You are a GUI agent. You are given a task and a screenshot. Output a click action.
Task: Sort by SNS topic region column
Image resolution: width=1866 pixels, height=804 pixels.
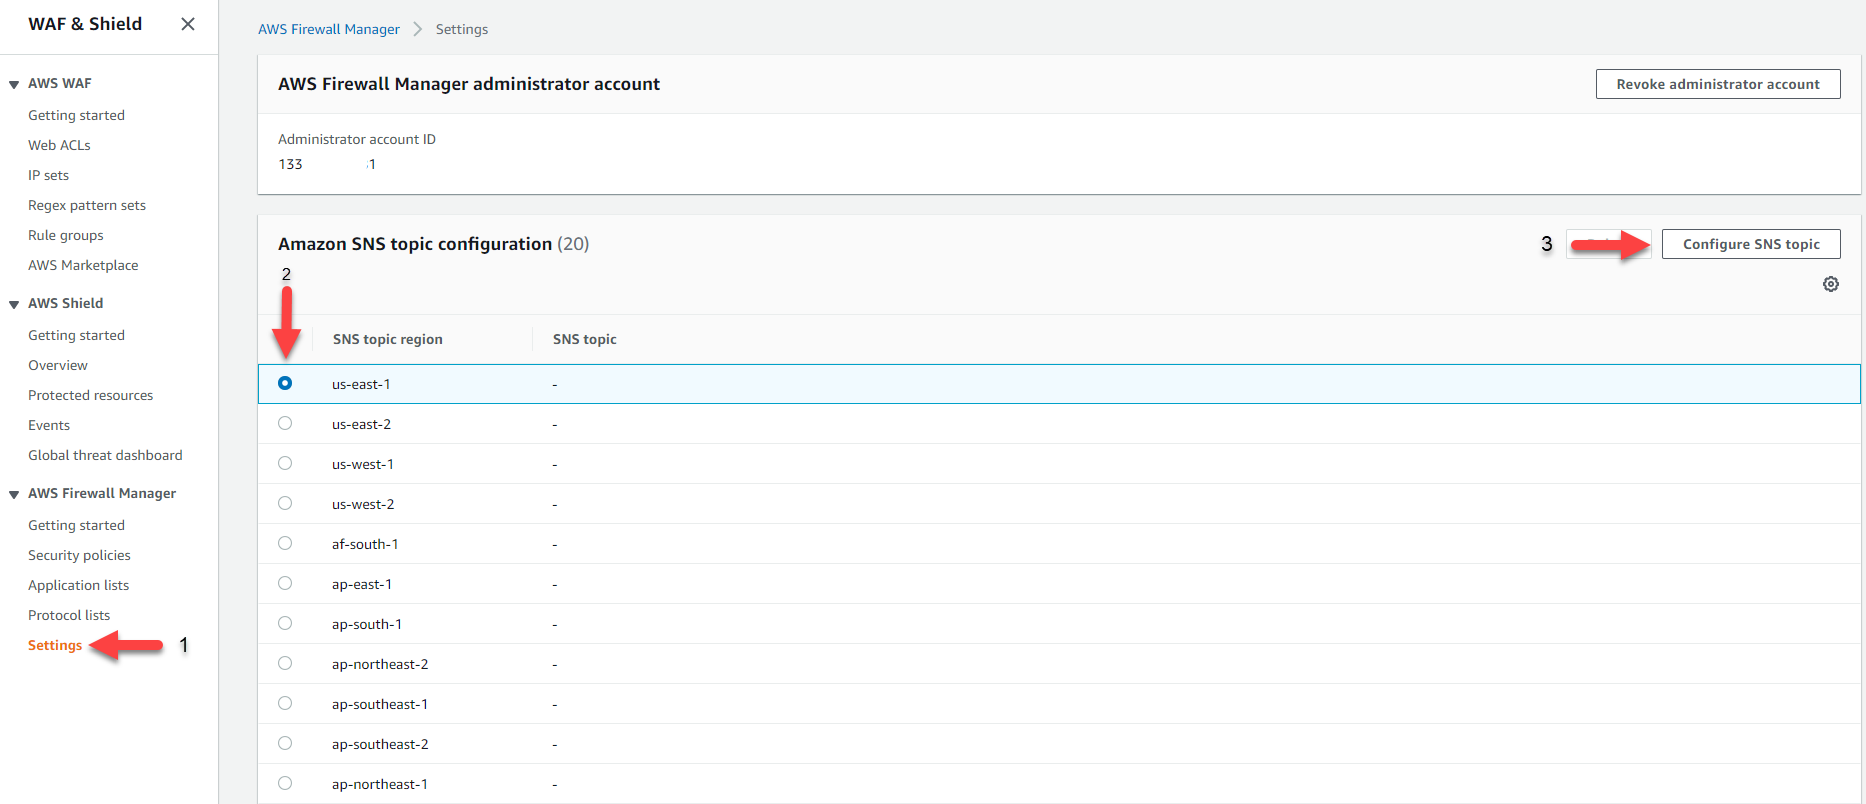(x=388, y=339)
